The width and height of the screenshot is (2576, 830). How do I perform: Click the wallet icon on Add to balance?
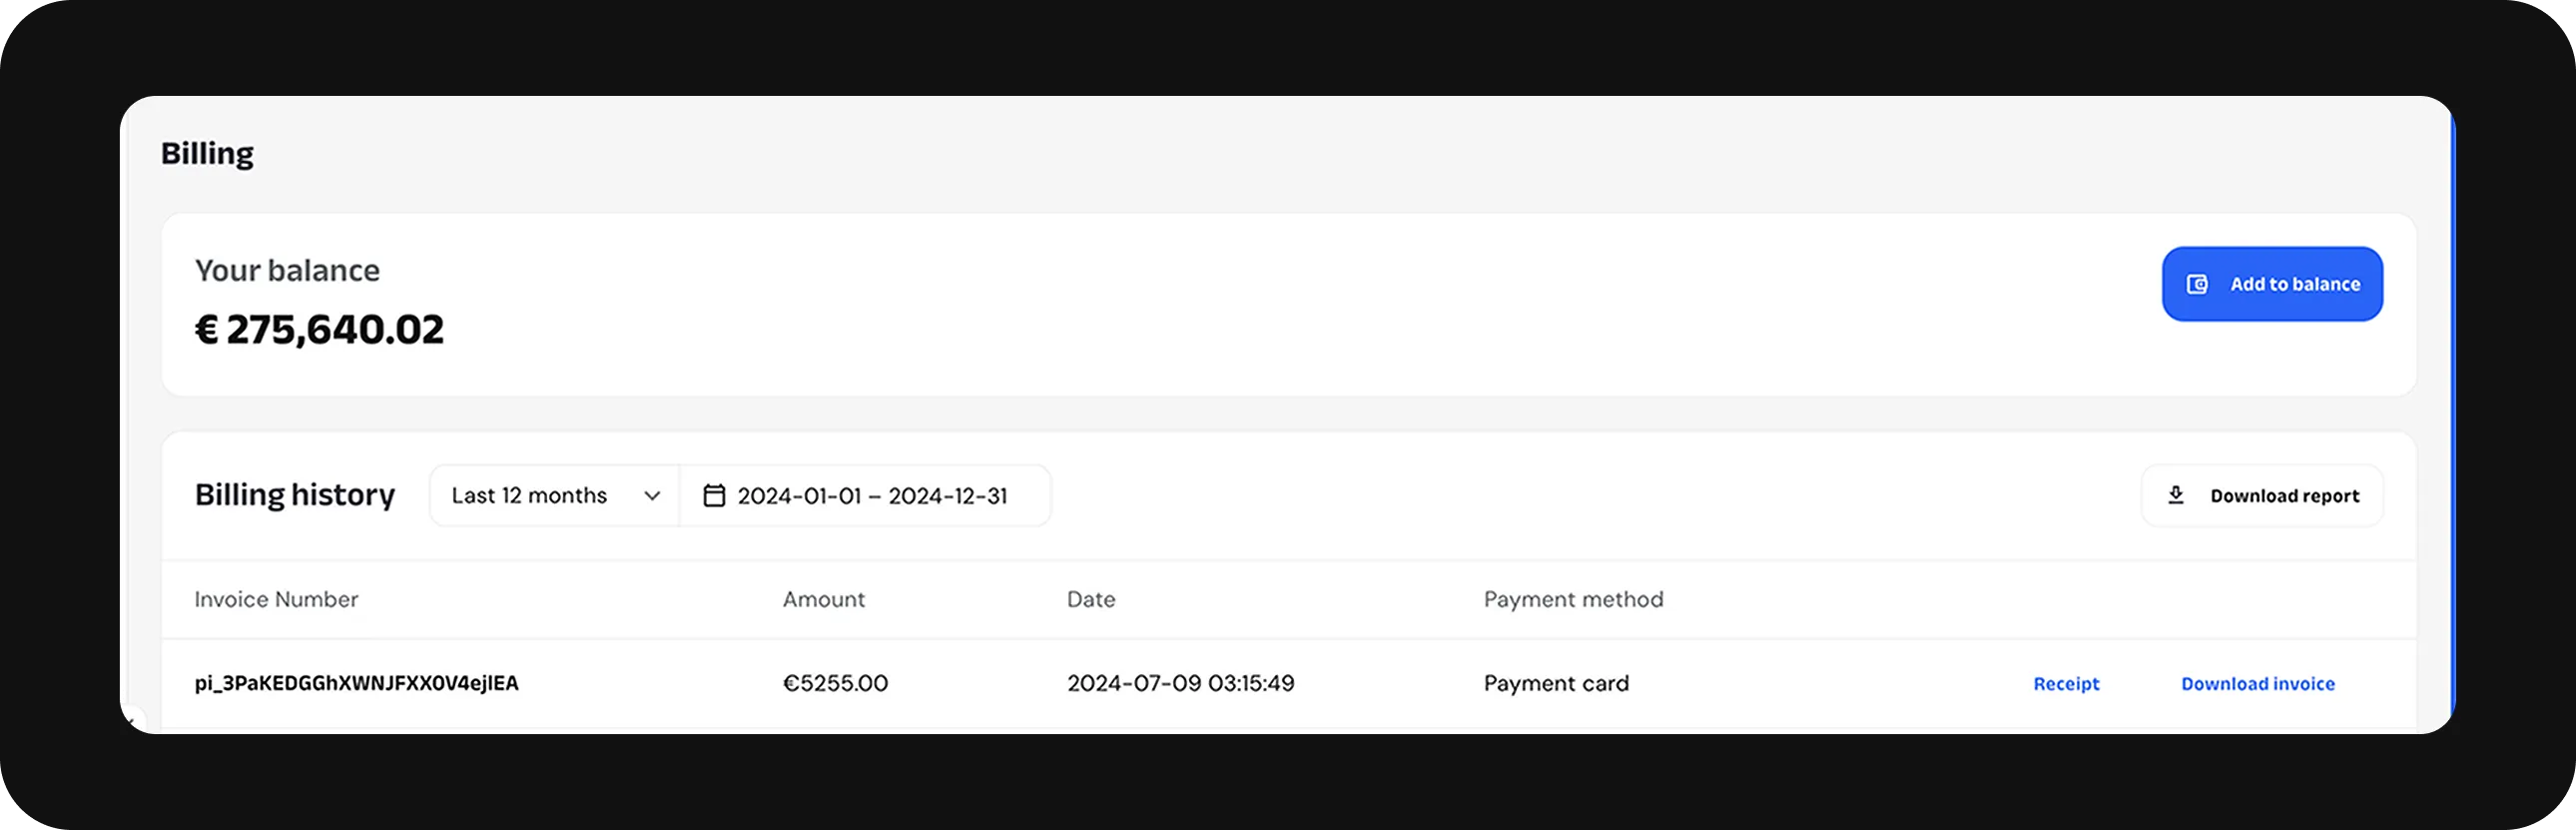pos(2197,285)
